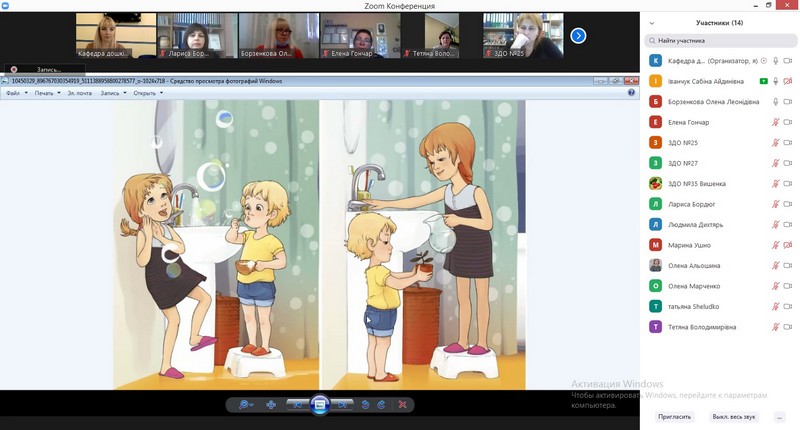Unmute Елена Гончар microphone
Viewport: 800px width, 430px height.
(776, 122)
